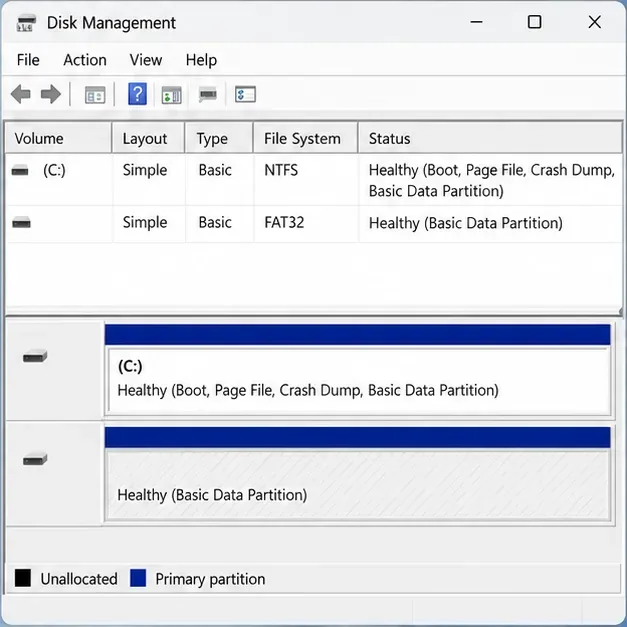Click the NTFS file system cell

pos(281,170)
